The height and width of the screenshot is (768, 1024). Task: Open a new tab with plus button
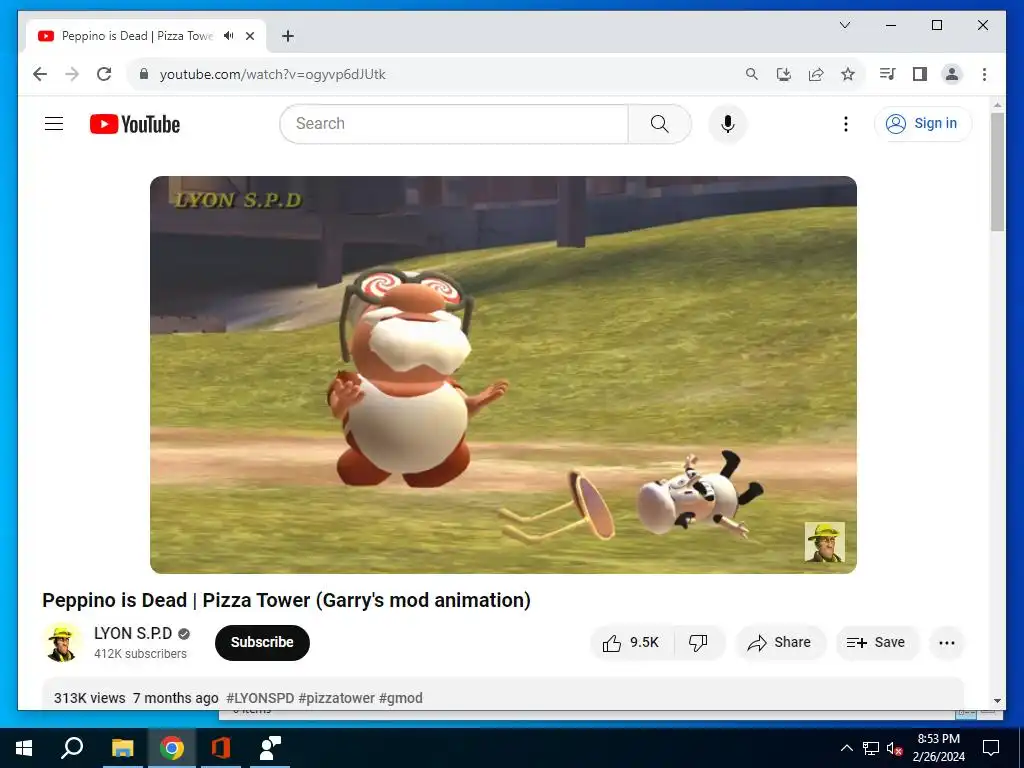tap(287, 36)
